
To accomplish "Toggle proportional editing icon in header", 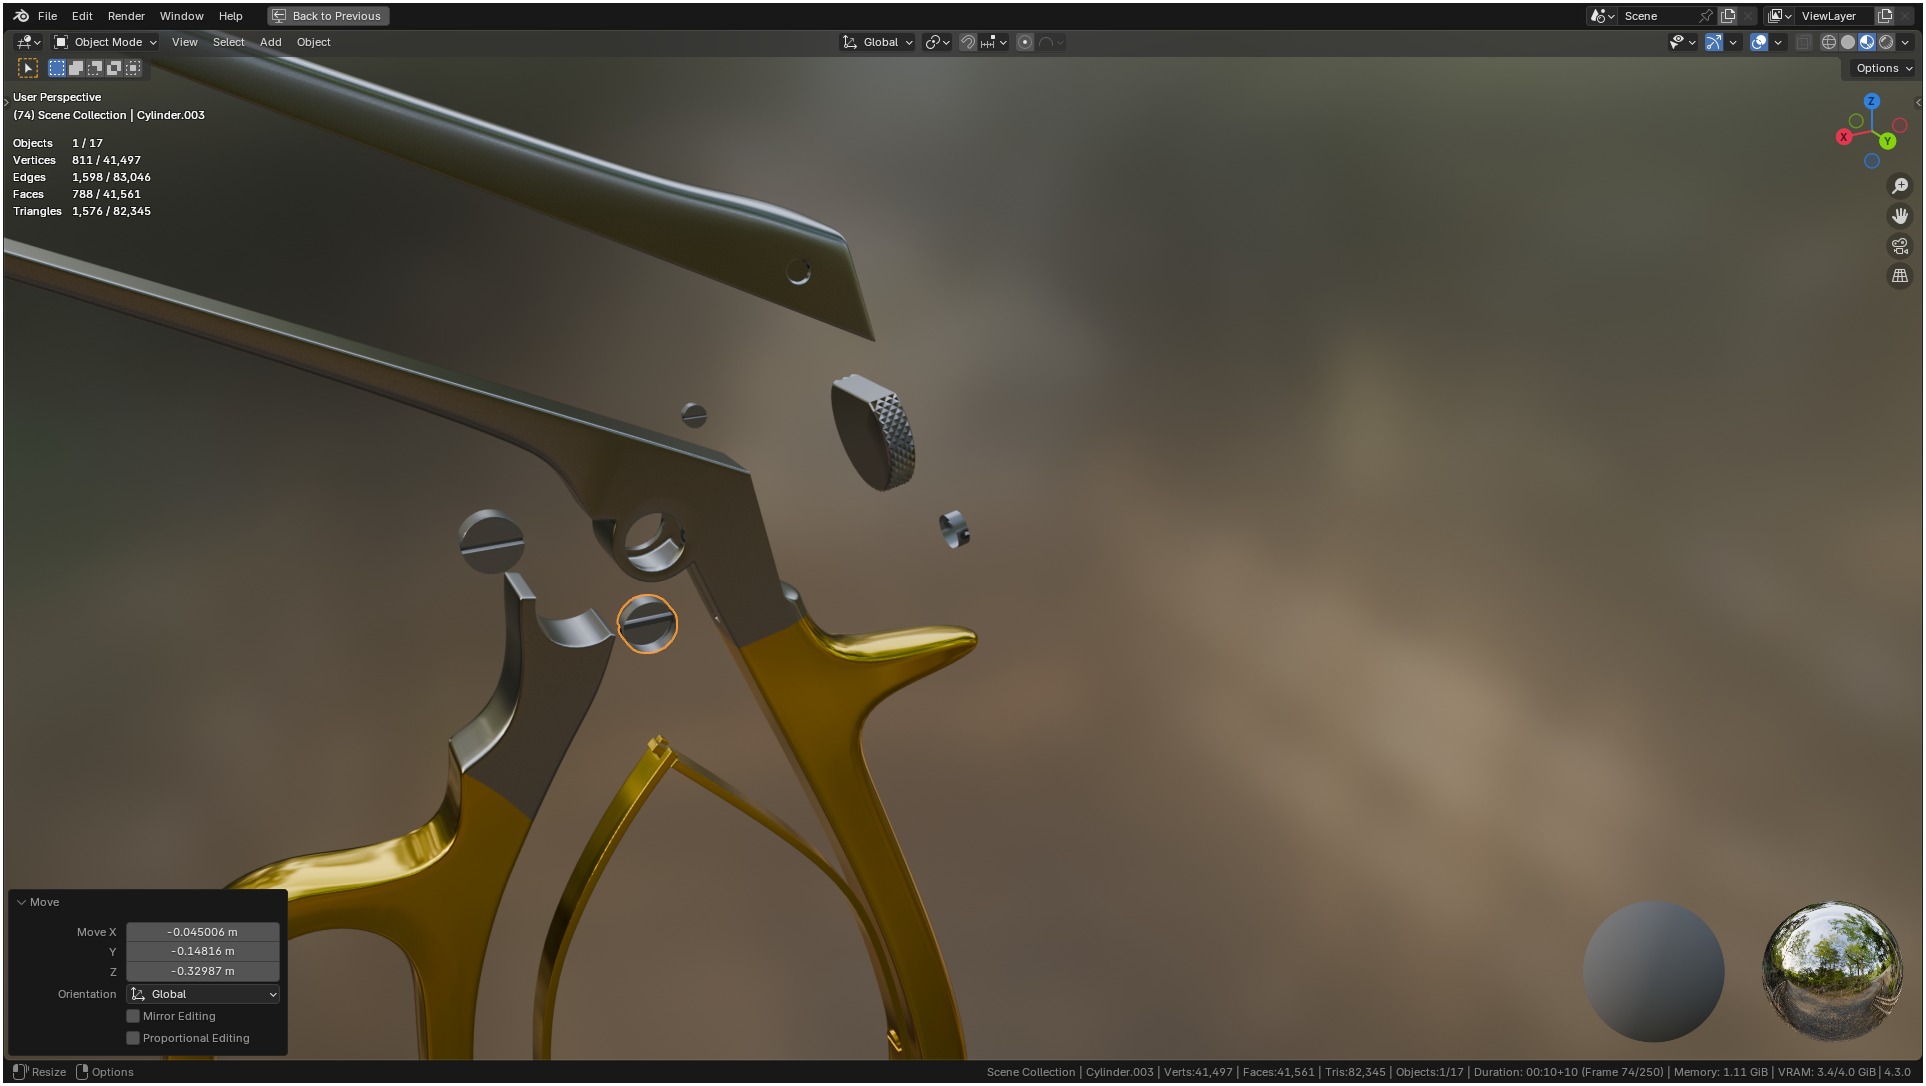I will point(1025,42).
